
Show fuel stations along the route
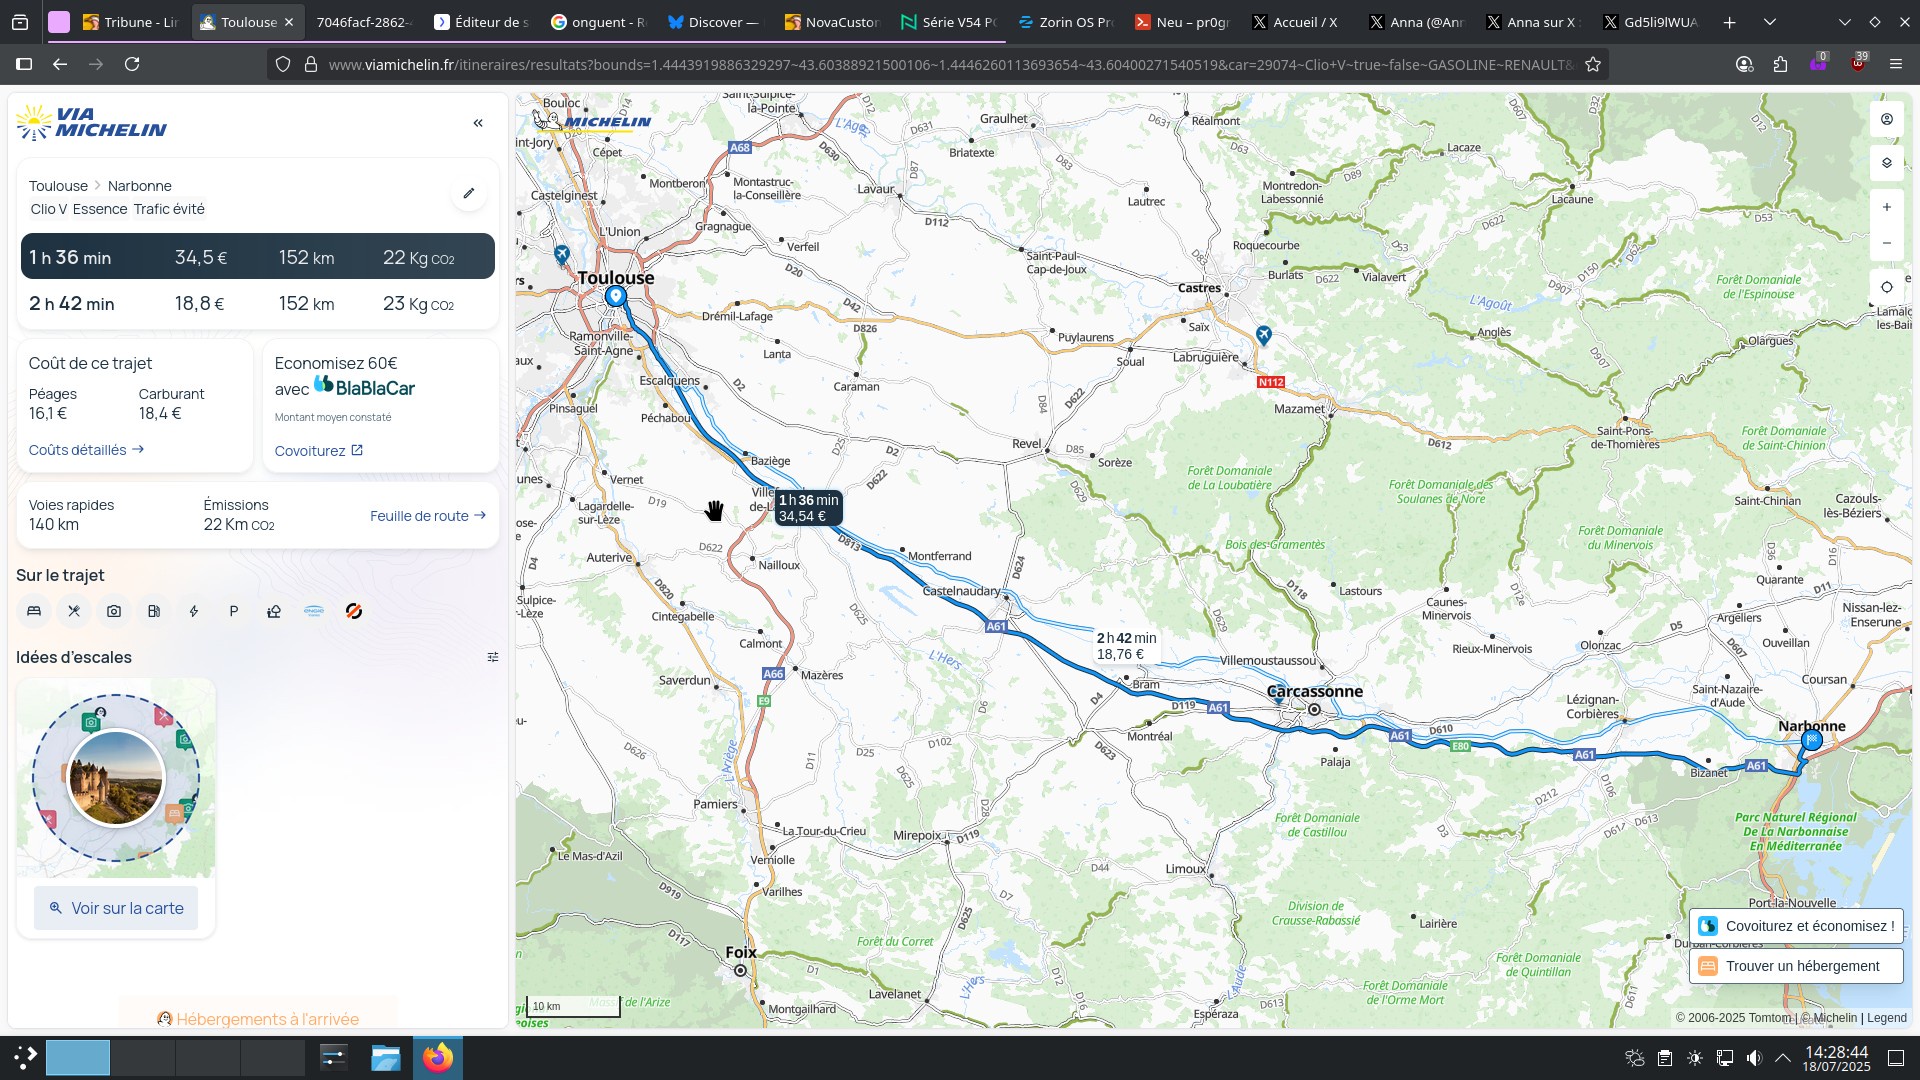click(x=154, y=611)
